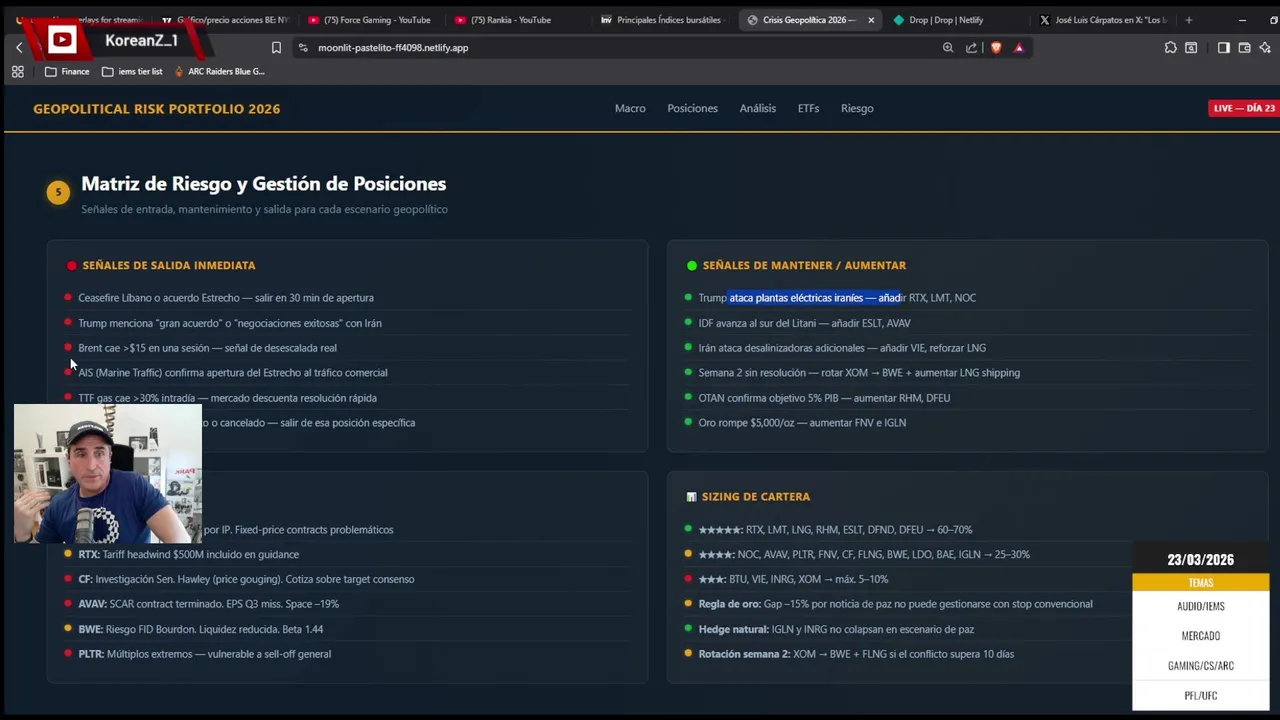Click the window search icon beside extensions
Viewport: 1280px width, 720px height.
pyautogui.click(x=1191, y=47)
